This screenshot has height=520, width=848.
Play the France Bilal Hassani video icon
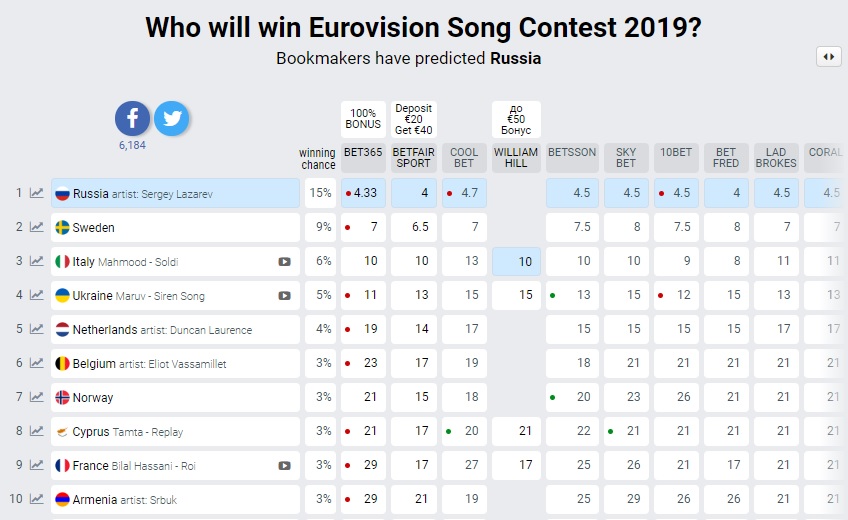point(284,465)
